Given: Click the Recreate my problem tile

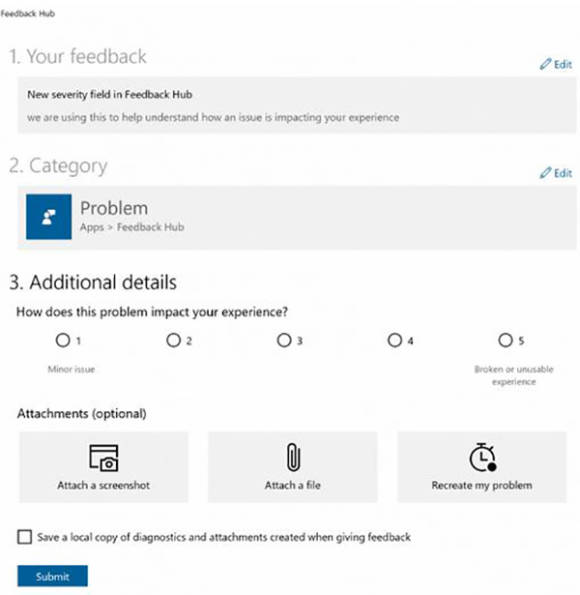Looking at the screenshot, I should click(482, 467).
